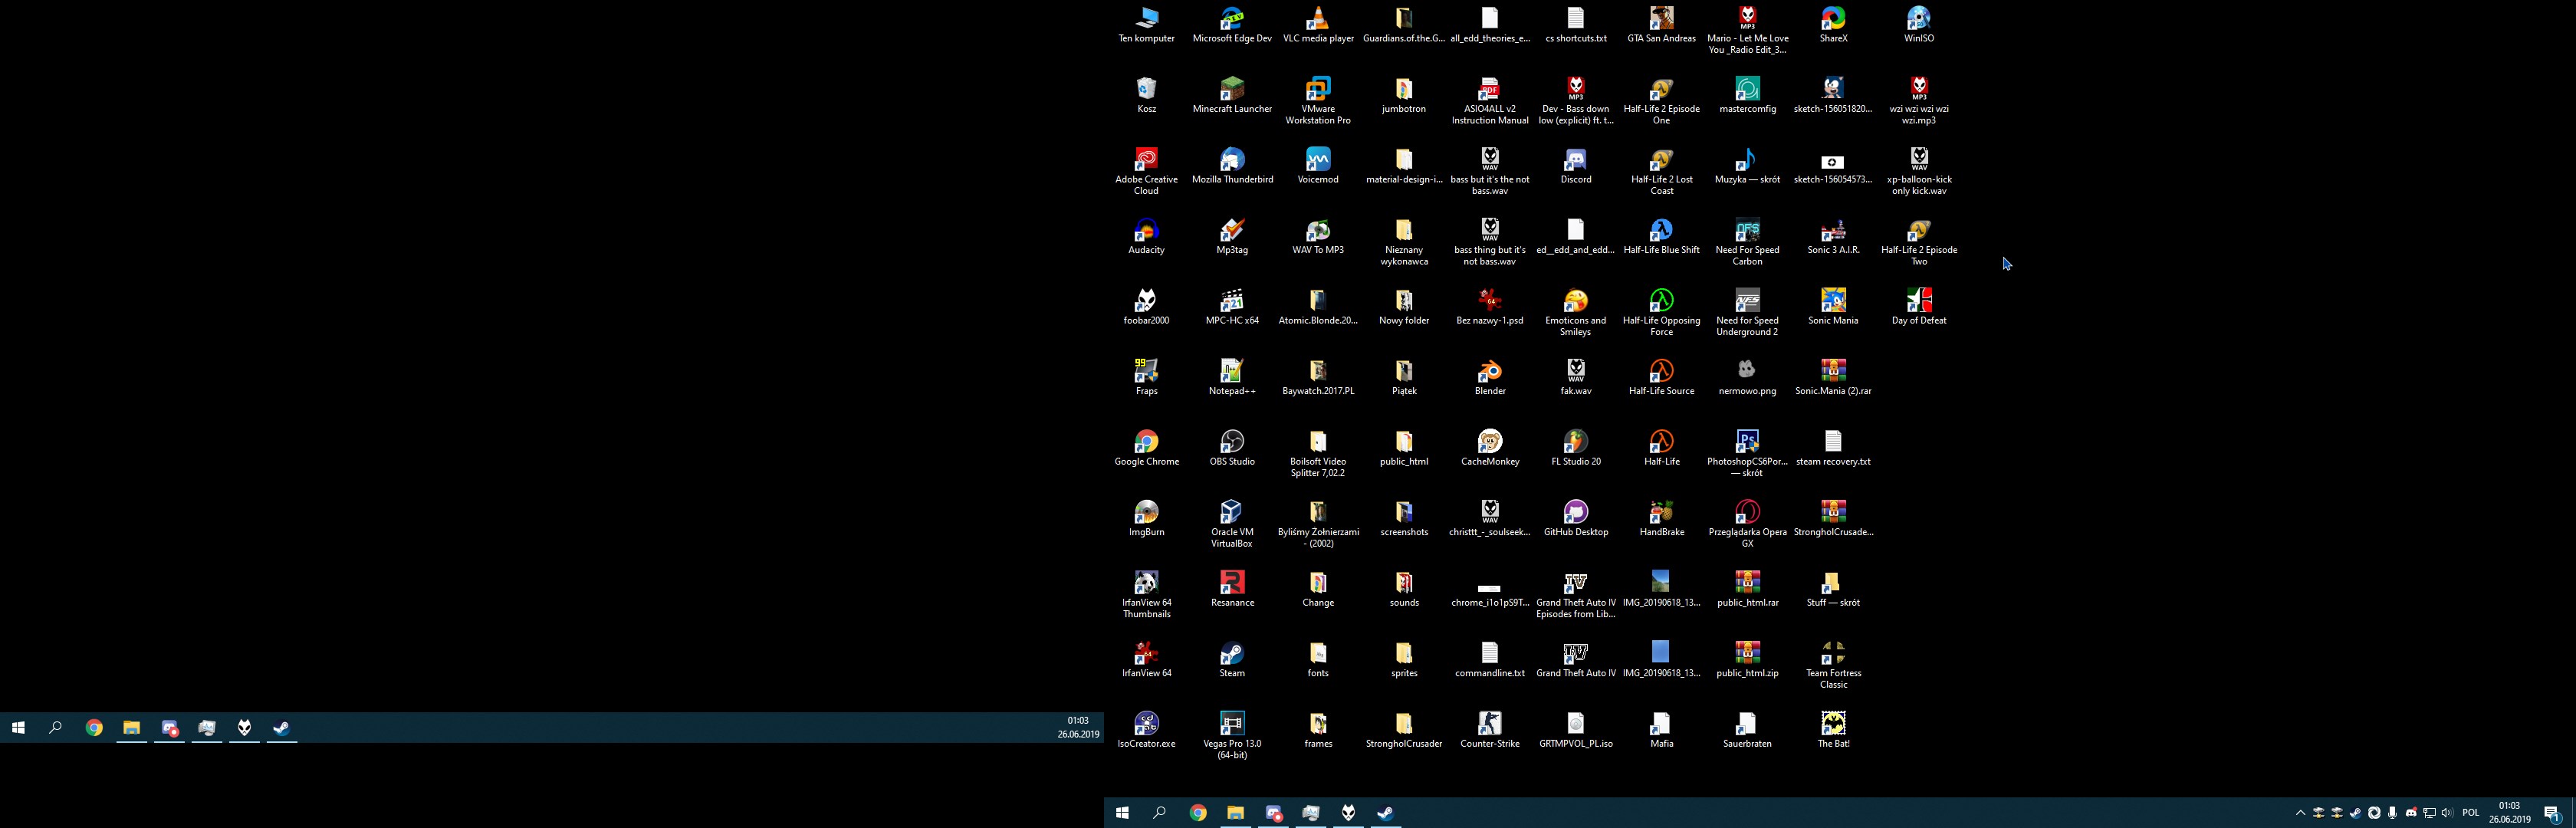Open File Explorer on the left monitor taskbar
2576x828 pixels.
tap(131, 728)
